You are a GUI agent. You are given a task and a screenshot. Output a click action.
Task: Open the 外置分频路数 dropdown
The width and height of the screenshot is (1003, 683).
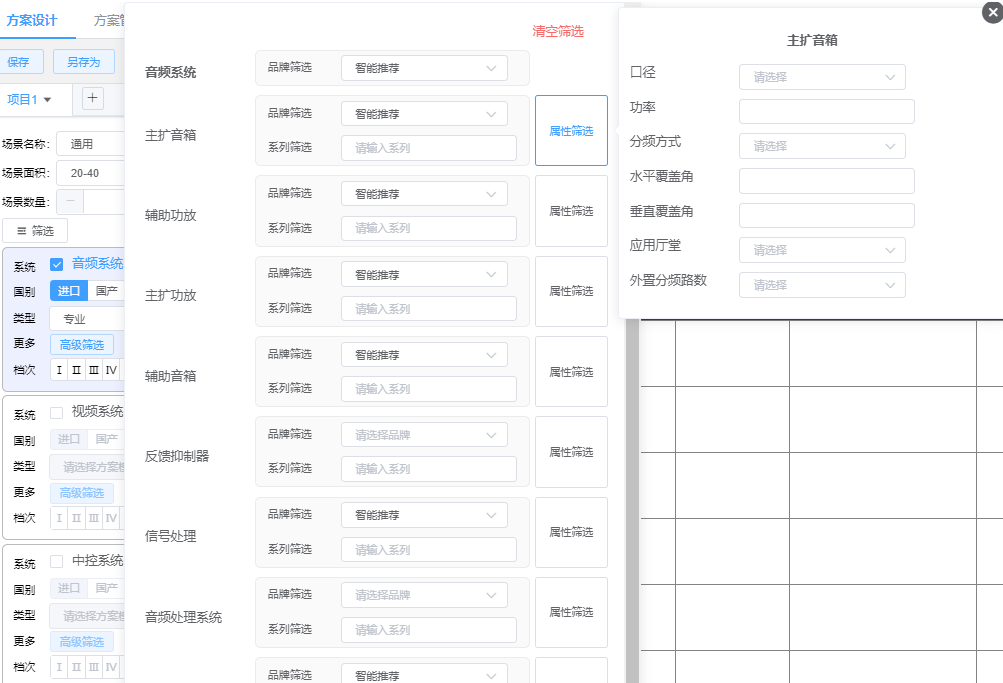[822, 285]
